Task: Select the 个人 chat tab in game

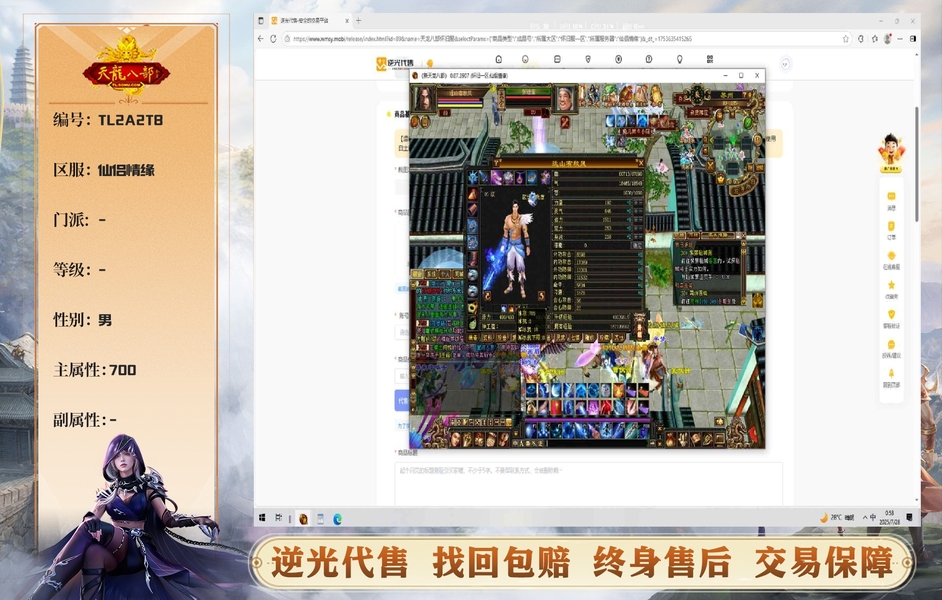Action: (x=445, y=274)
